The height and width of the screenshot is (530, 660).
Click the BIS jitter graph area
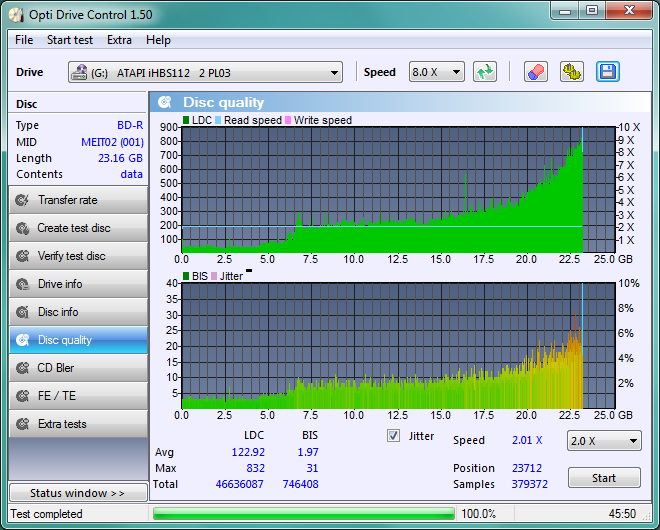click(399, 346)
